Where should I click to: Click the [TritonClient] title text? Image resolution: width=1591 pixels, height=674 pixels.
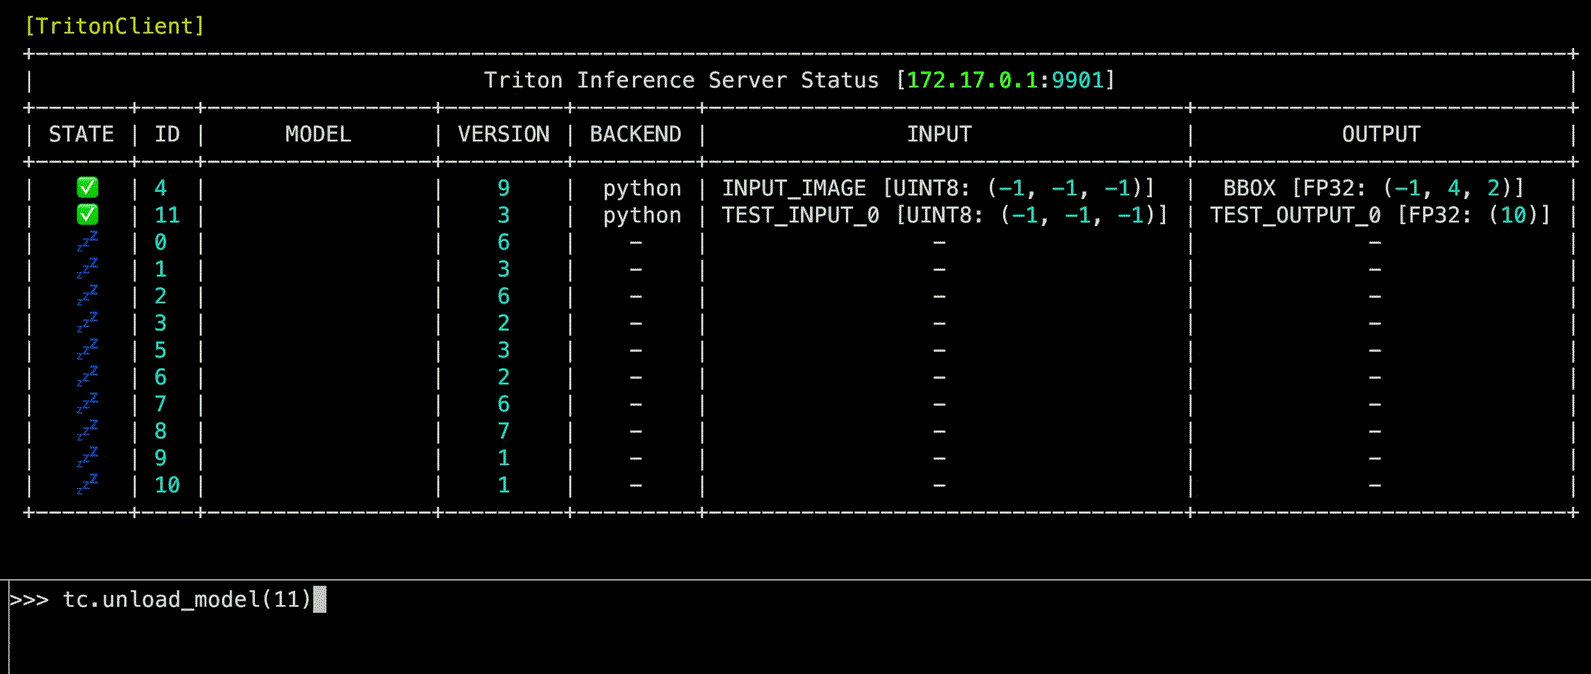tap(115, 26)
